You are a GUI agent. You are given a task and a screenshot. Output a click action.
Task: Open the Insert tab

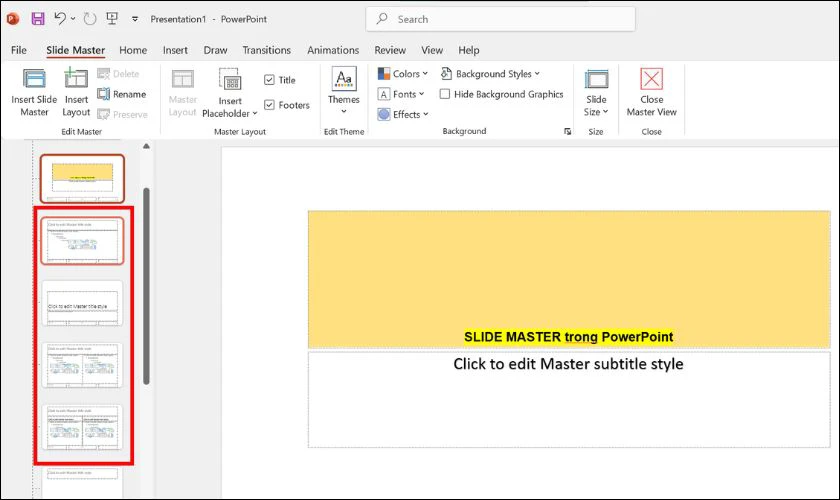tap(175, 50)
